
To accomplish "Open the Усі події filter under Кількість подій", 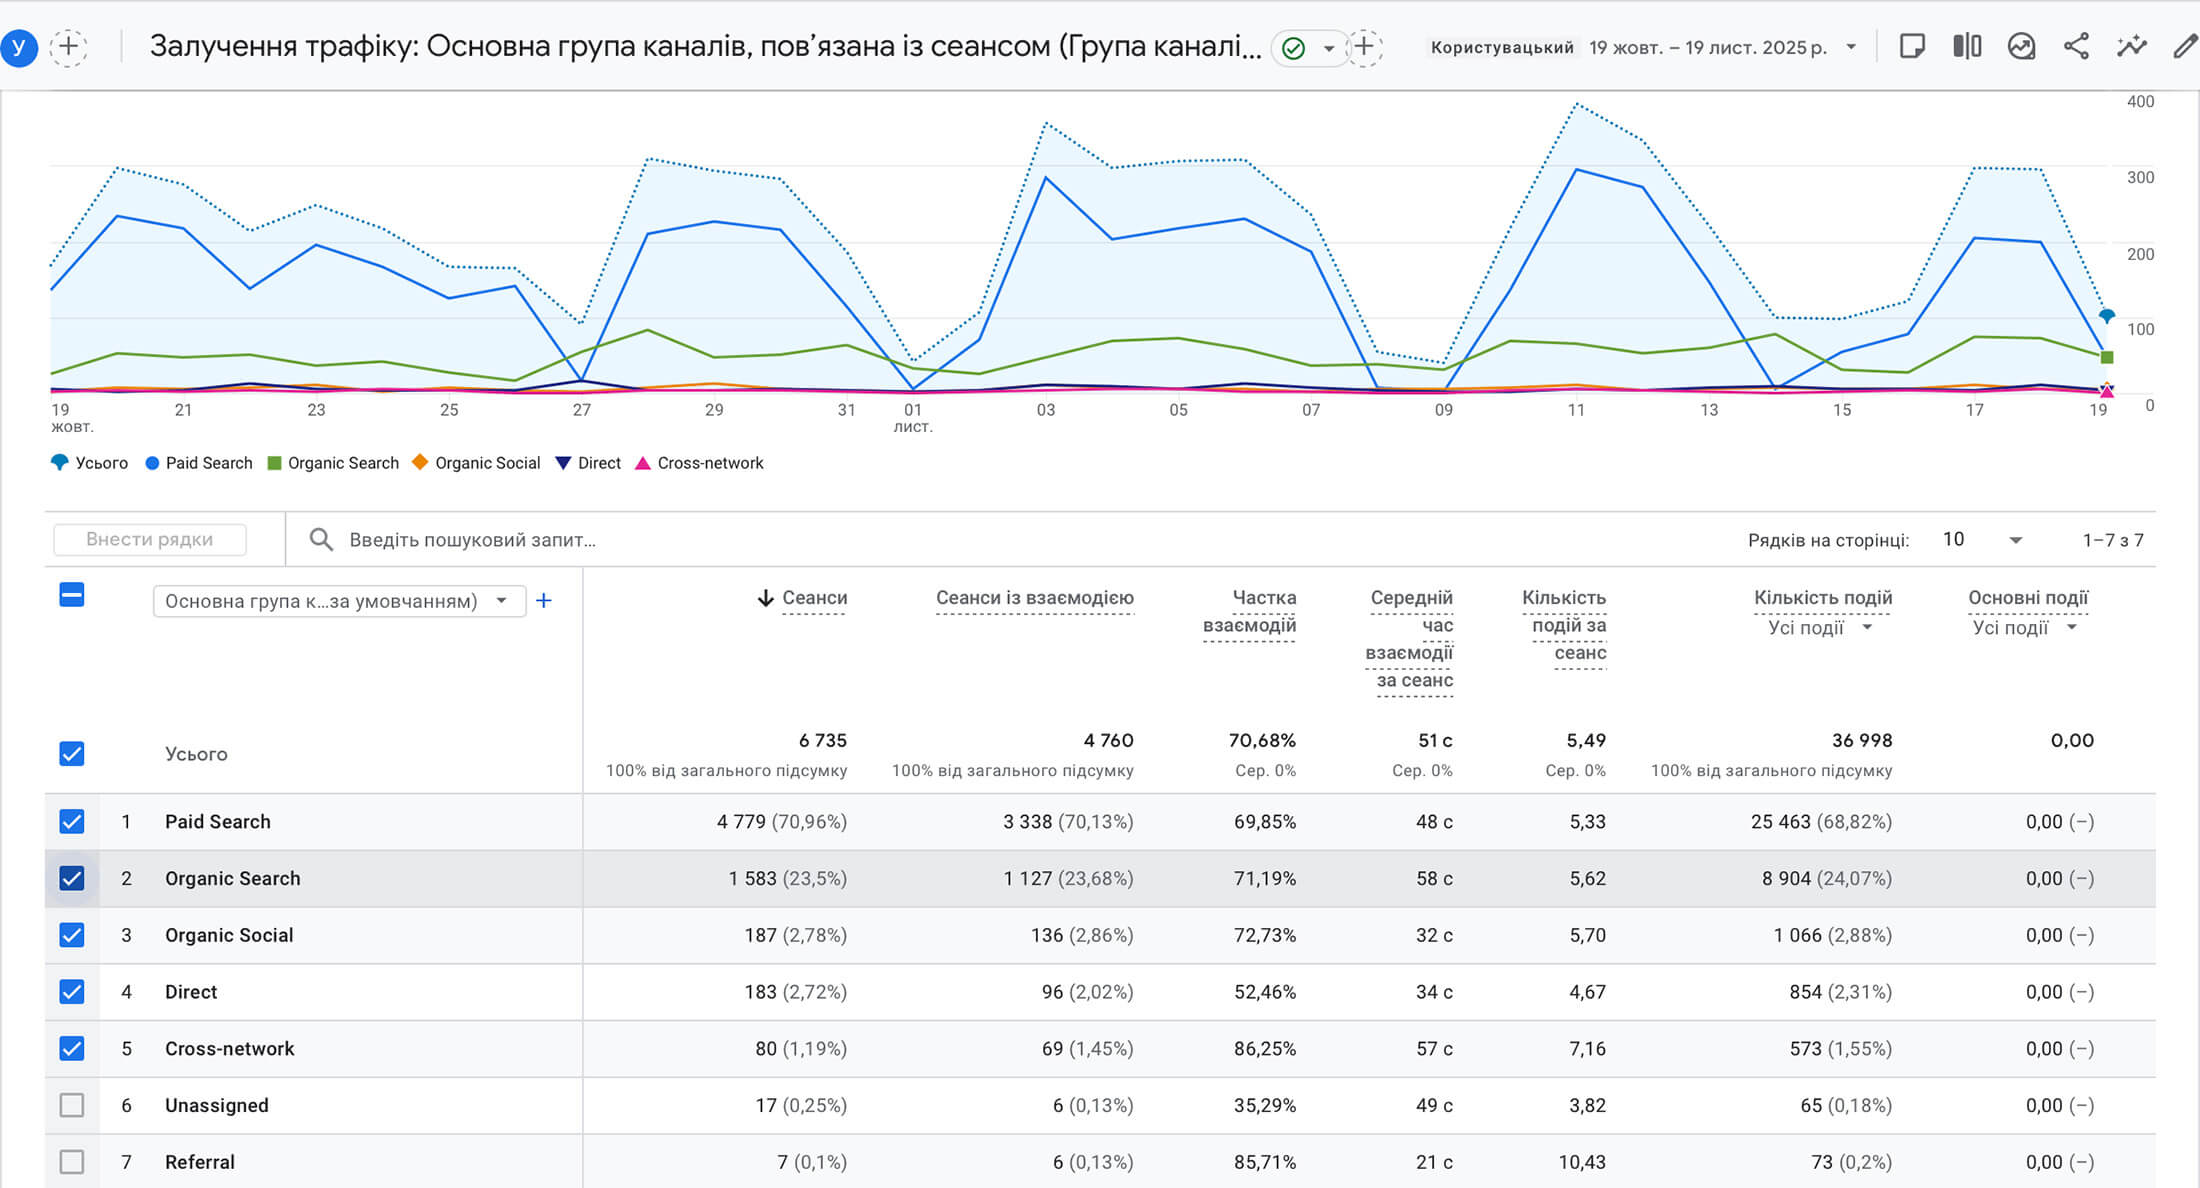I will pos(1820,628).
